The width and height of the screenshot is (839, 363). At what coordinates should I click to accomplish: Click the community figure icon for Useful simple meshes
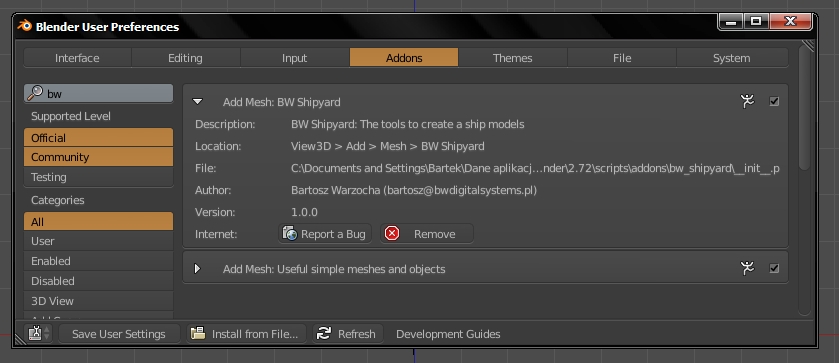[x=747, y=268]
